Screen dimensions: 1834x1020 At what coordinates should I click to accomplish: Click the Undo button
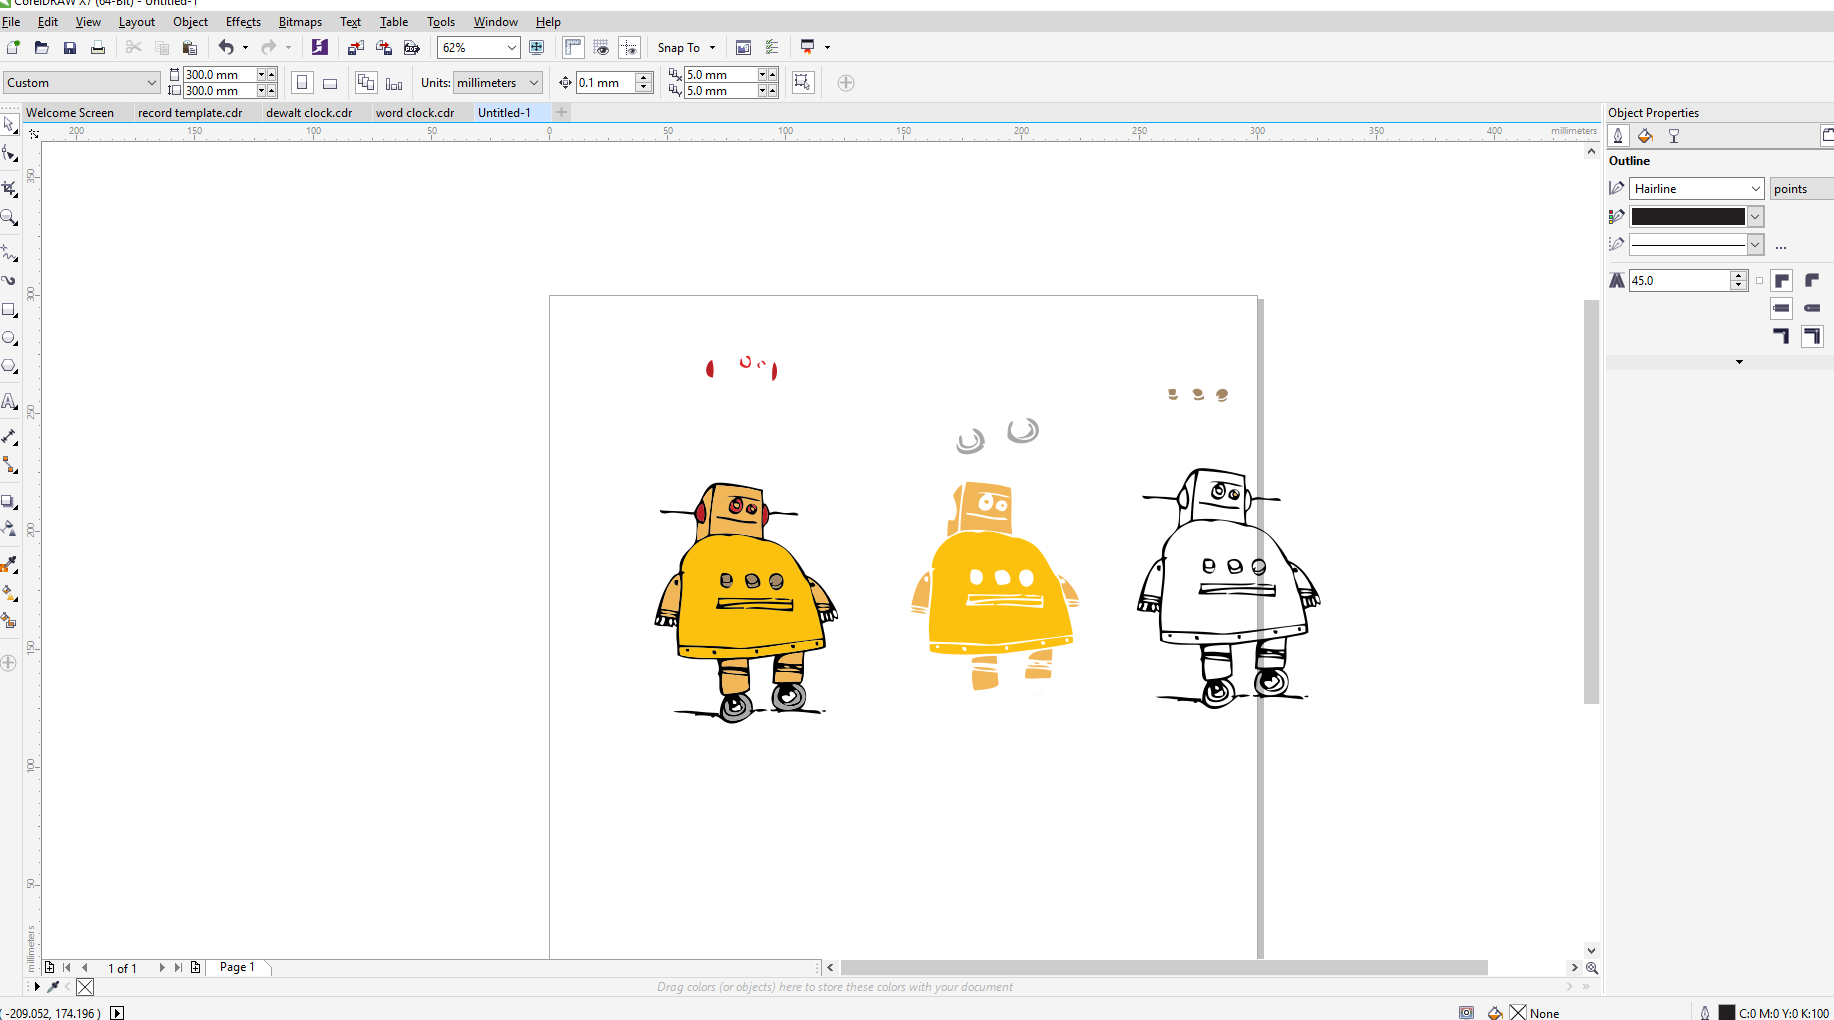pos(226,47)
